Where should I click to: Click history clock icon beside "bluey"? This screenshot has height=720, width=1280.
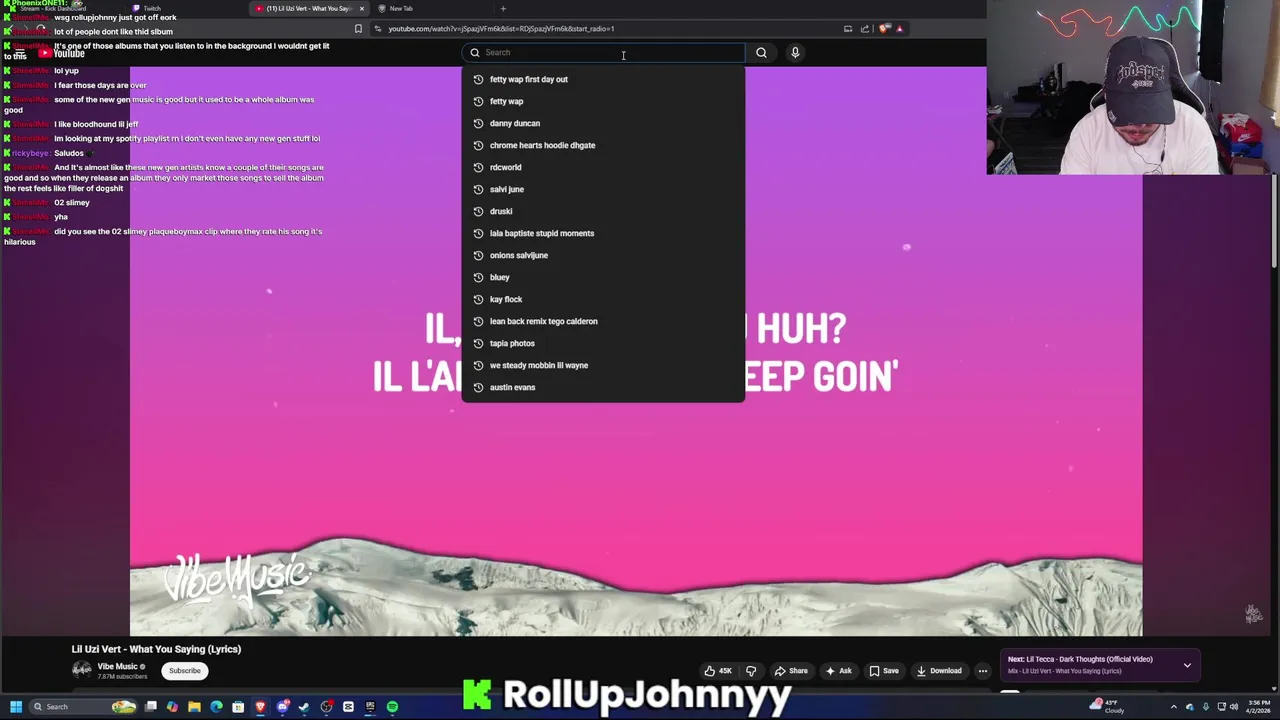pyautogui.click(x=478, y=277)
